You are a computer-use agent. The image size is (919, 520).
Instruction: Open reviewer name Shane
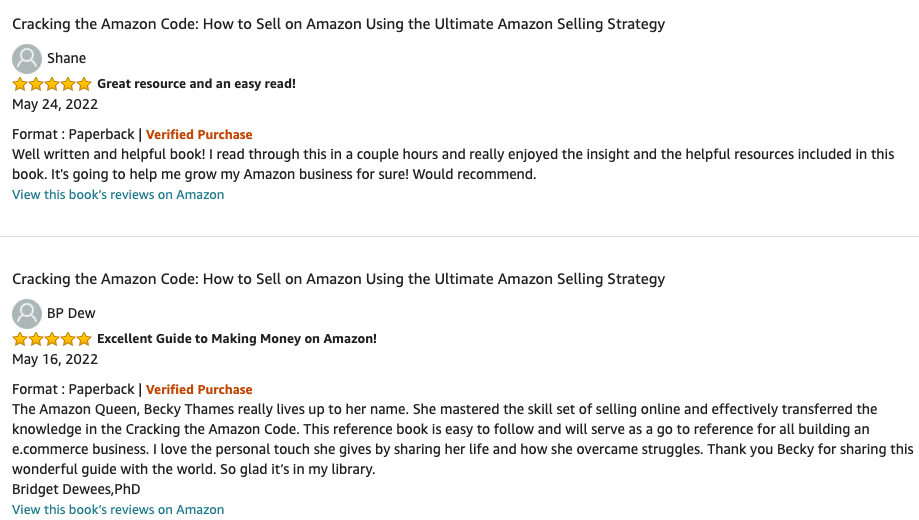tap(67, 59)
